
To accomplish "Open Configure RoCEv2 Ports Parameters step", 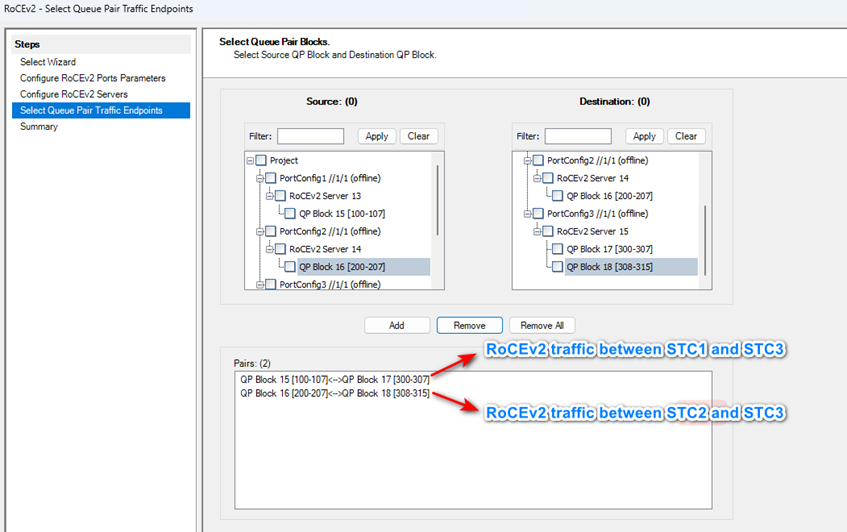I will click(92, 78).
